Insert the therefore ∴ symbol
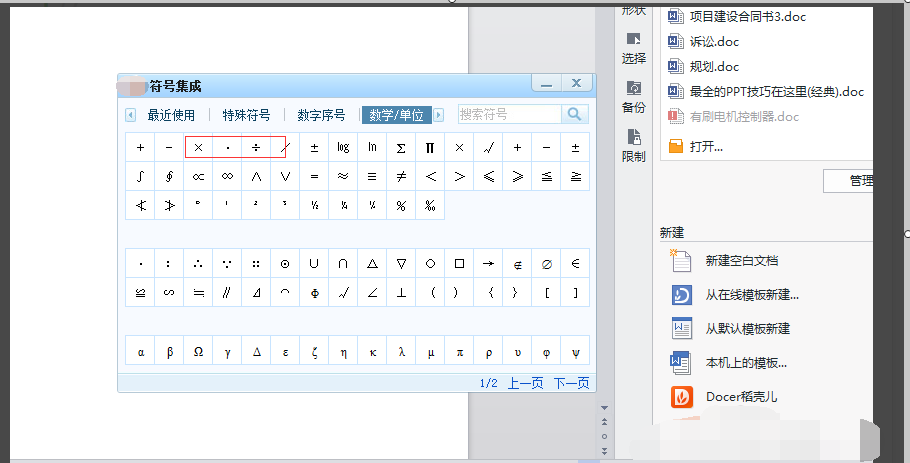The height and width of the screenshot is (463, 910). click(198, 263)
